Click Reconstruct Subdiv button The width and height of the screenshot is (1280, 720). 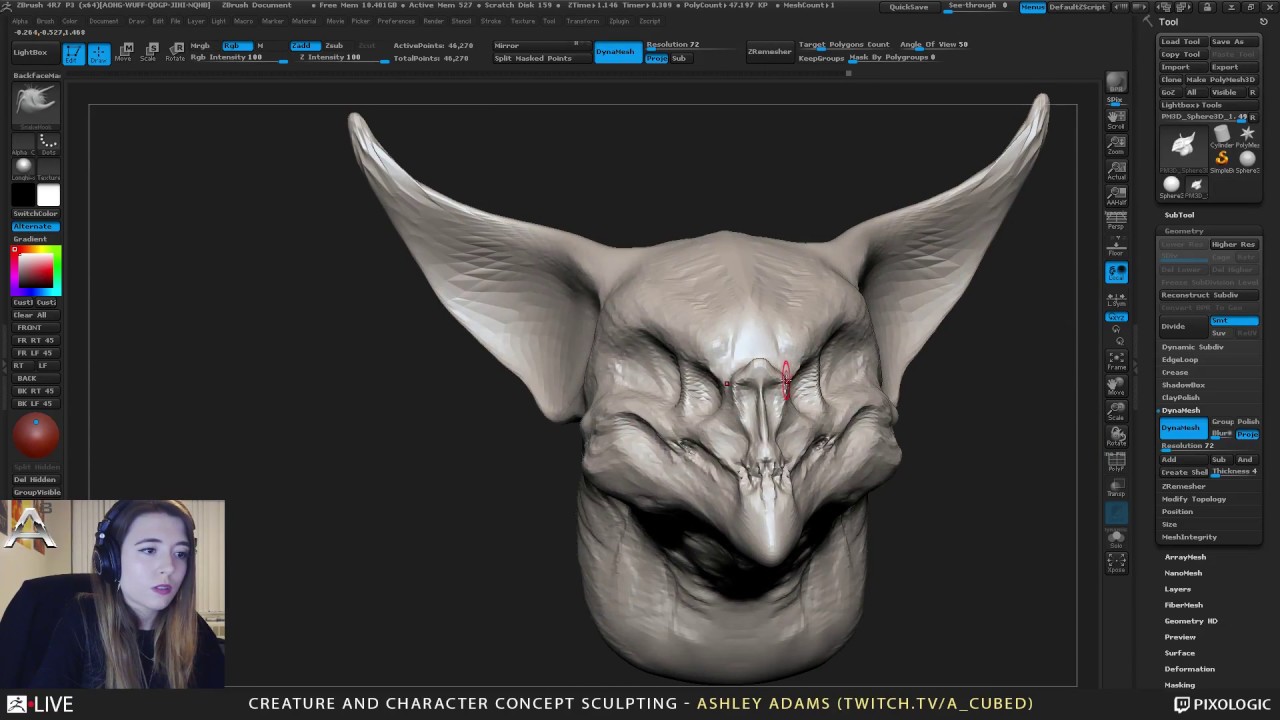[1209, 295]
